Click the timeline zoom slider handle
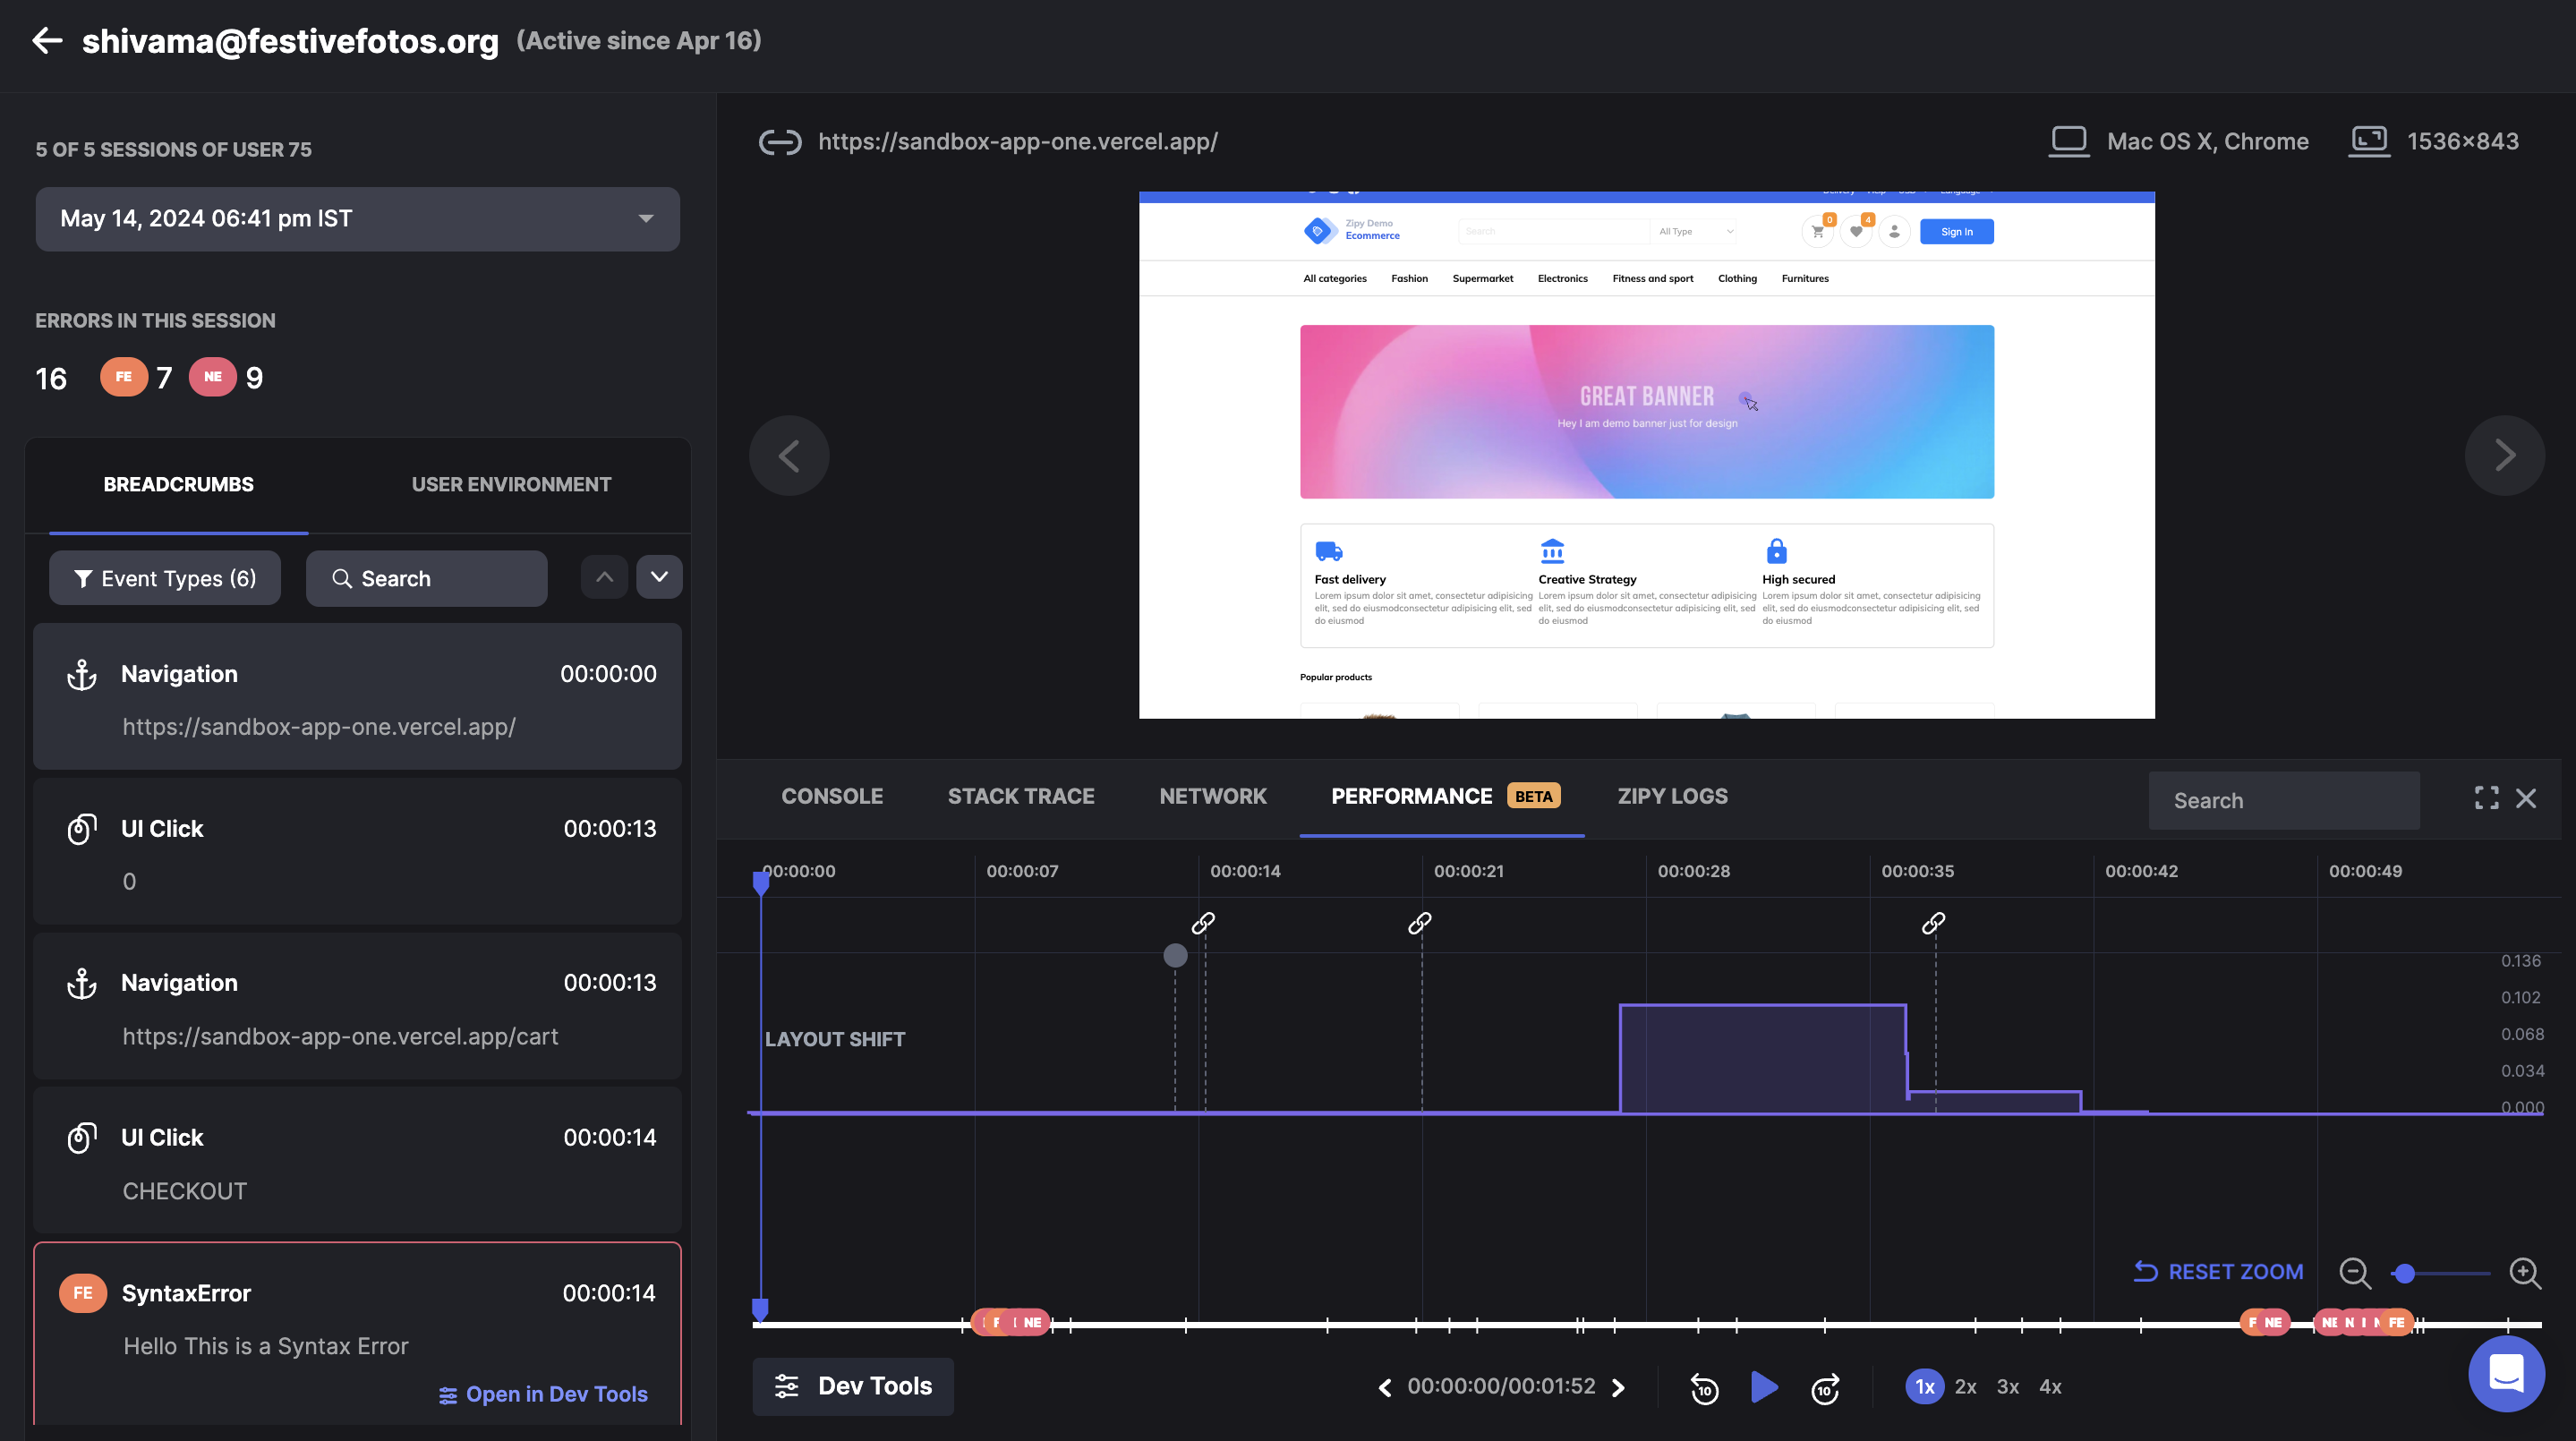This screenshot has width=2576, height=1441. 2405,1273
